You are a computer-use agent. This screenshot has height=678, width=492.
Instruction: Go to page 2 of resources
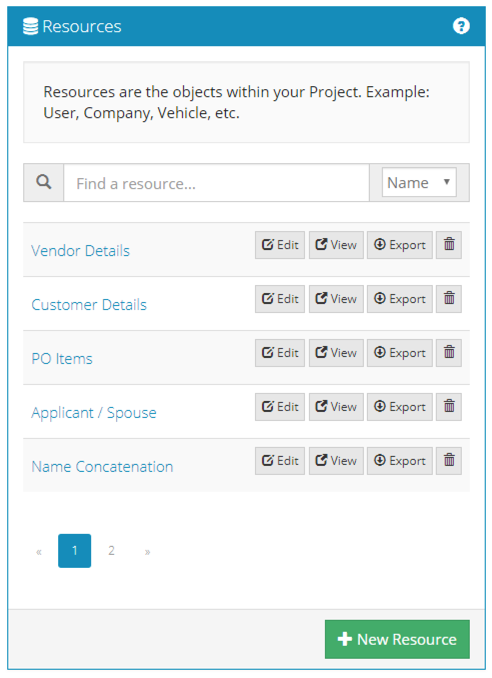111,551
